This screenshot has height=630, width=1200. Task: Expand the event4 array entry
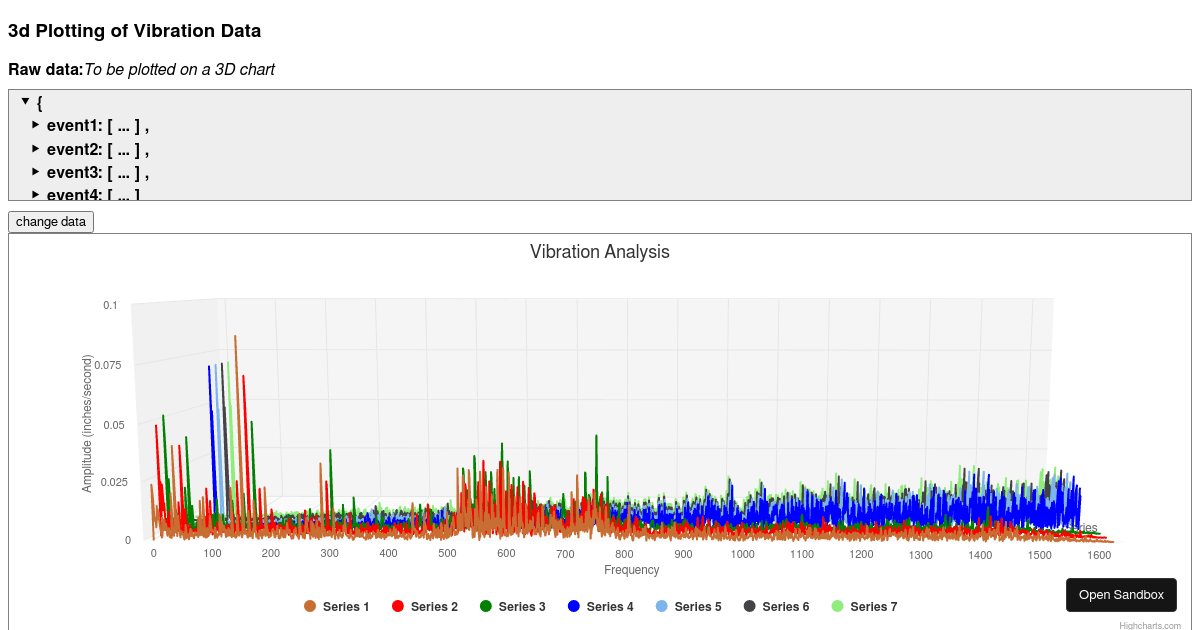[35, 195]
